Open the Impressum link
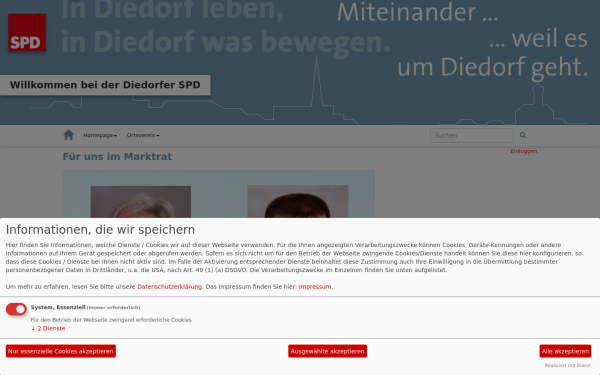 coord(315,287)
